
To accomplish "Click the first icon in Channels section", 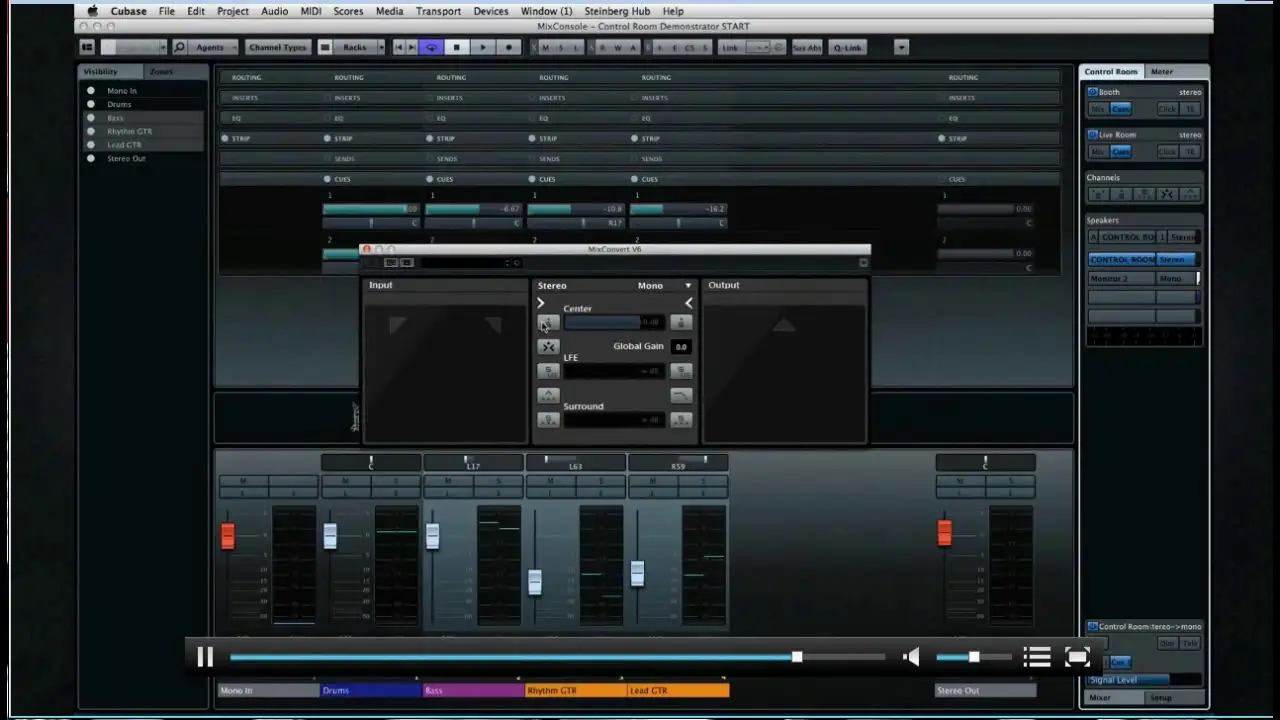I will click(1099, 194).
